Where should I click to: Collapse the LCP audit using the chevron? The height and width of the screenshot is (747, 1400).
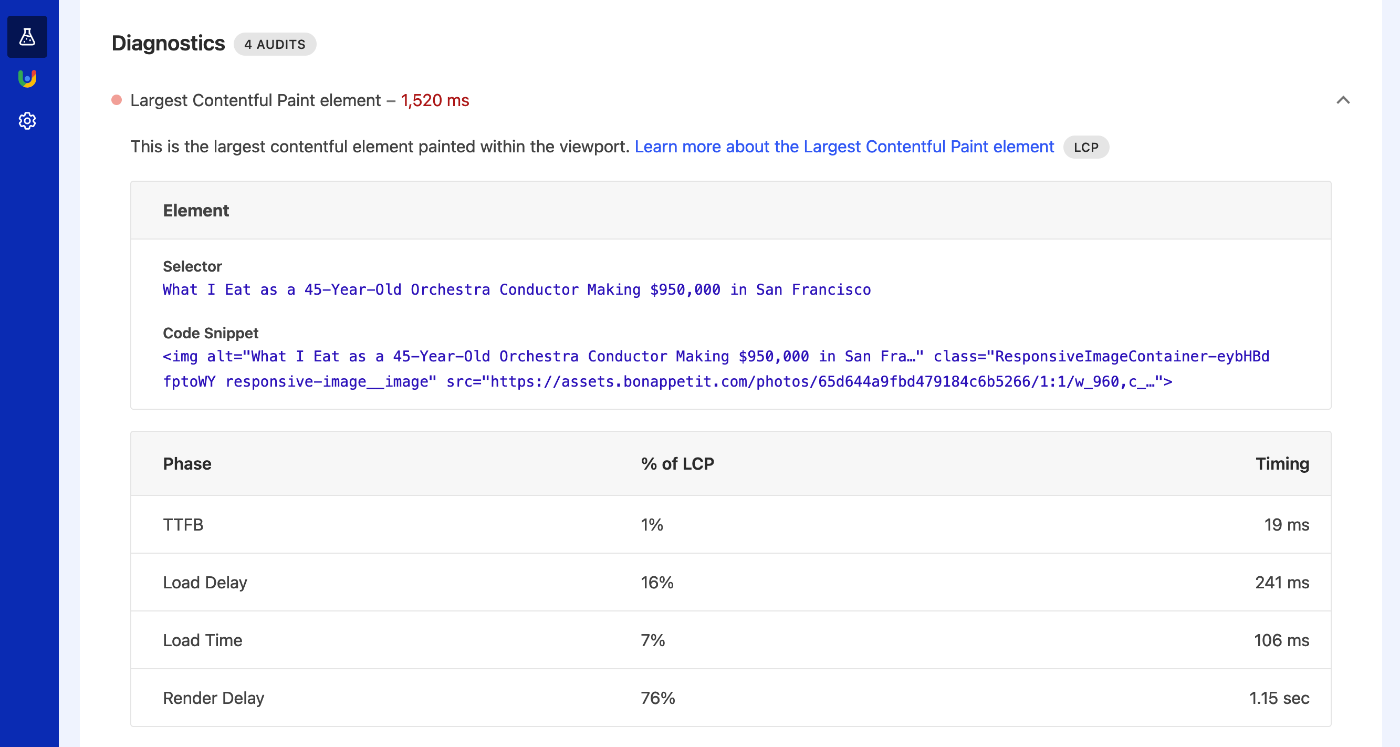point(1343,100)
